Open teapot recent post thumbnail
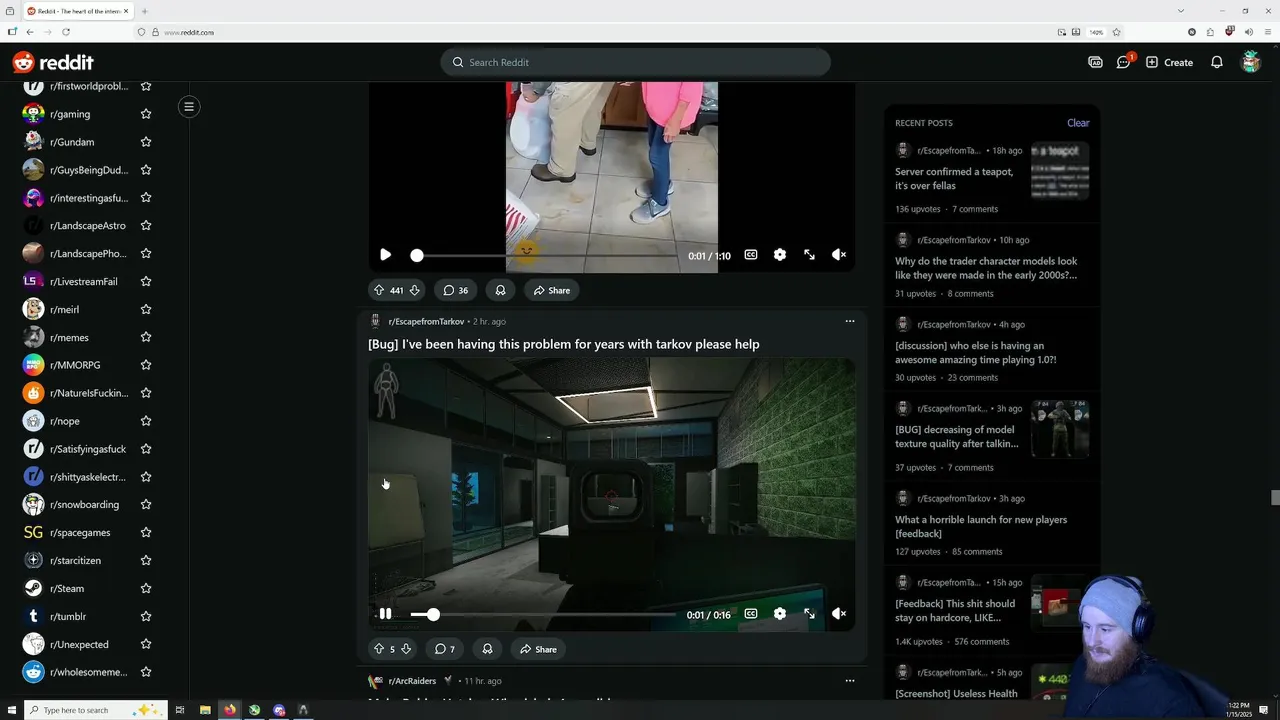 [1060, 172]
